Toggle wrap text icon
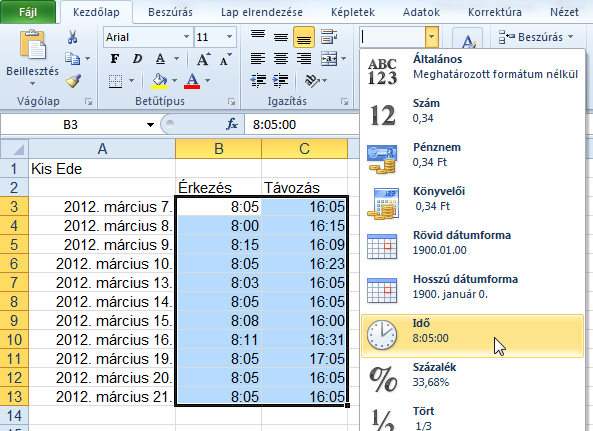Viewport: 593px width, 431px height. click(329, 37)
